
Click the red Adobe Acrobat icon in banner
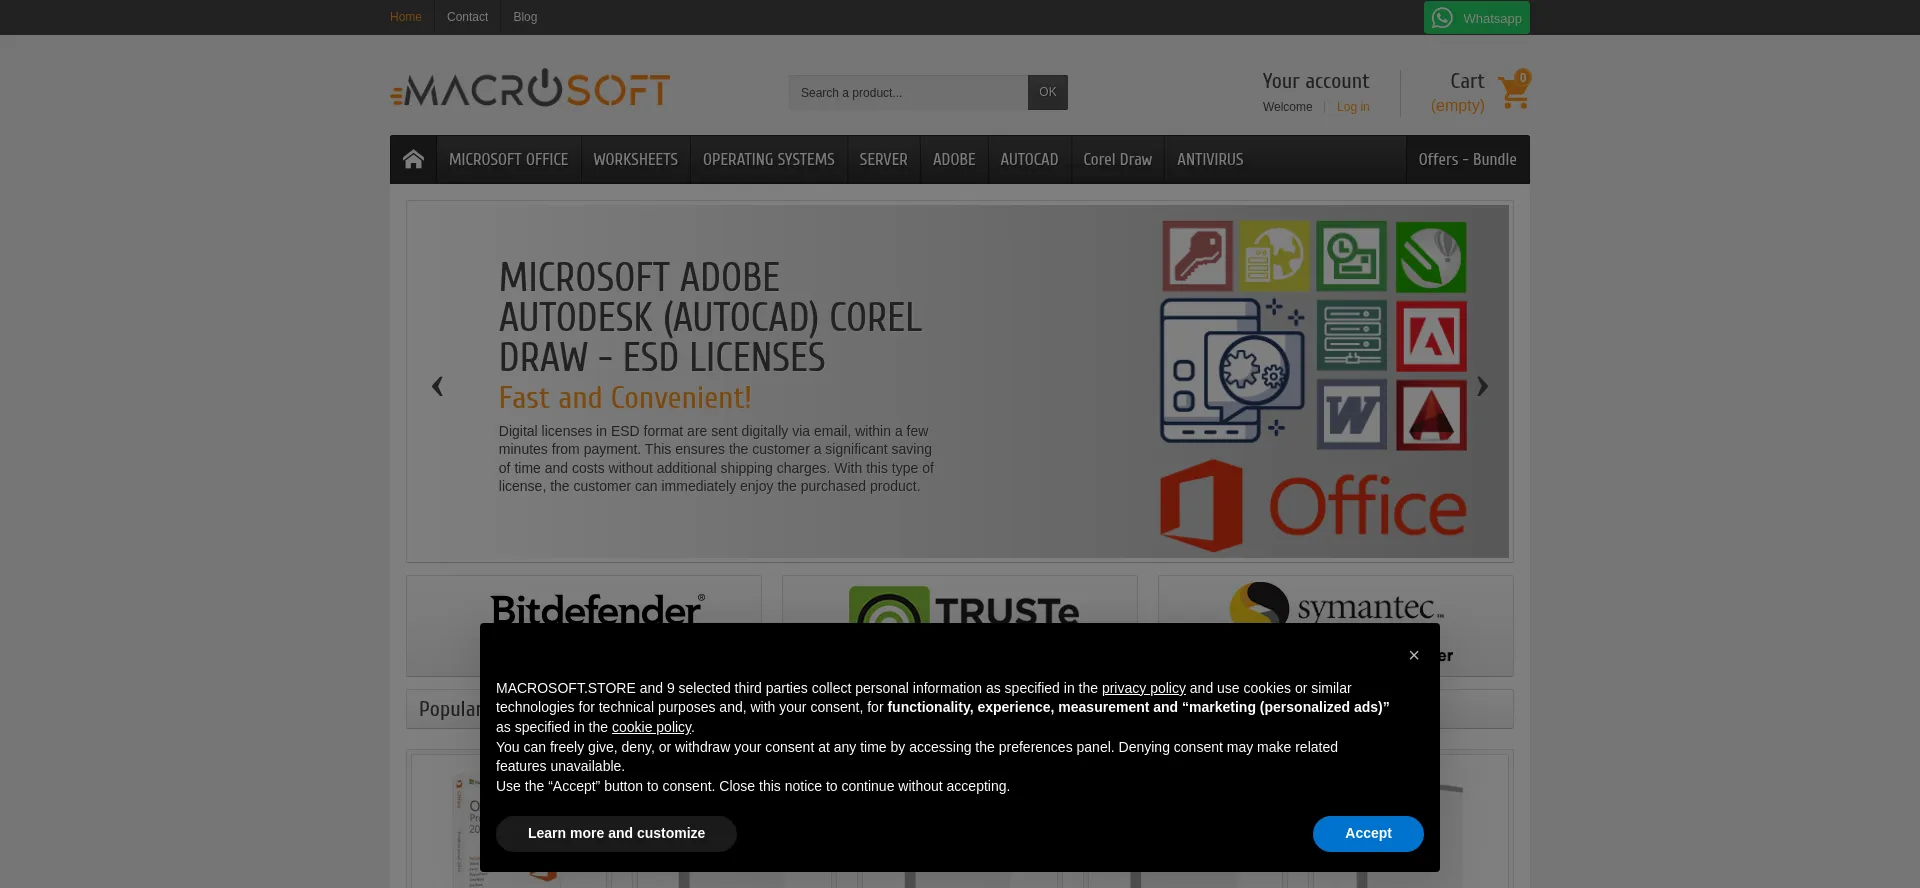pyautogui.click(x=1431, y=336)
